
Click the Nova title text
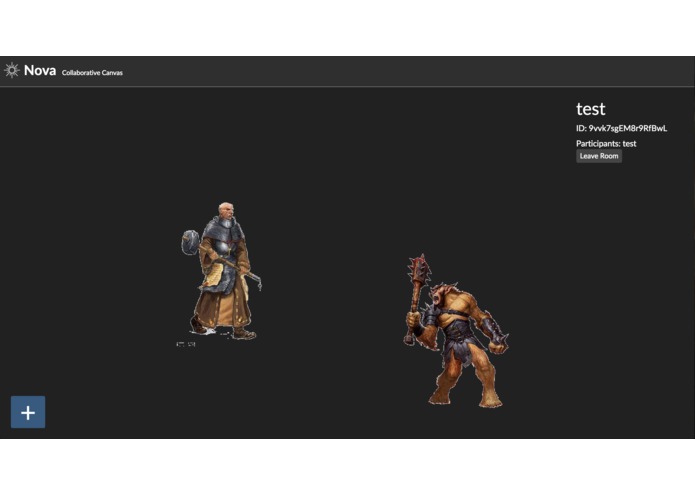40,70
